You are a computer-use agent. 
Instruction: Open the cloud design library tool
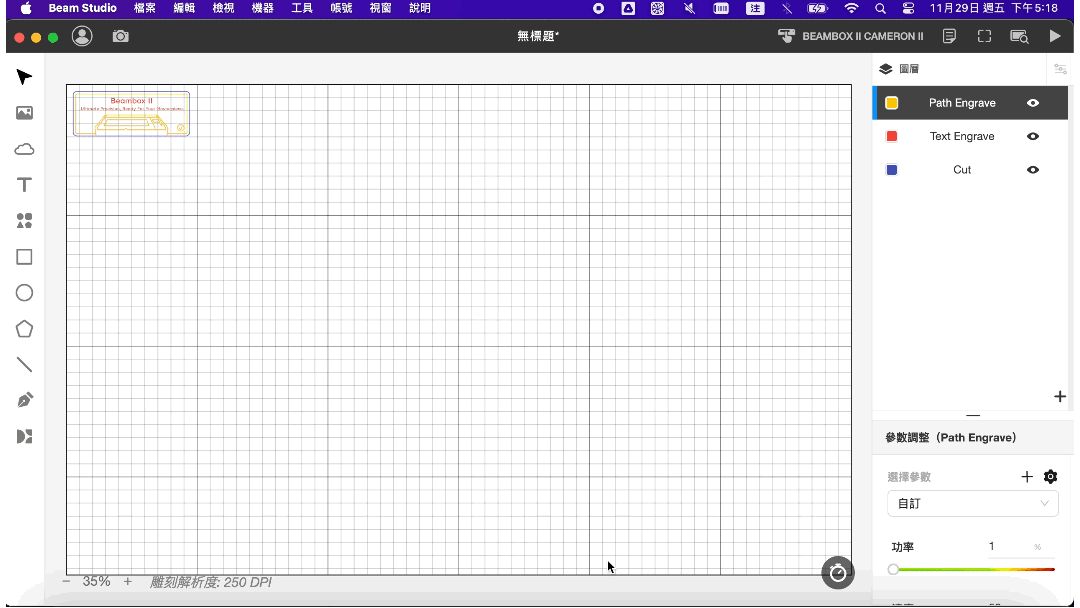24,149
